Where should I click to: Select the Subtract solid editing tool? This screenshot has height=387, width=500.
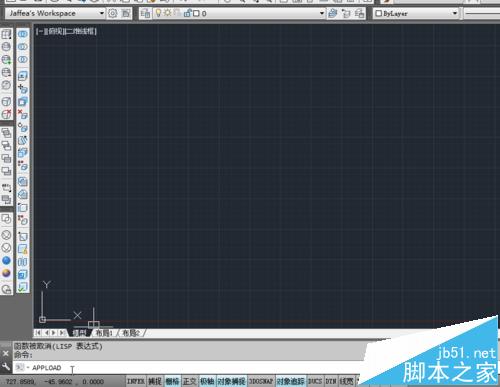(23, 47)
